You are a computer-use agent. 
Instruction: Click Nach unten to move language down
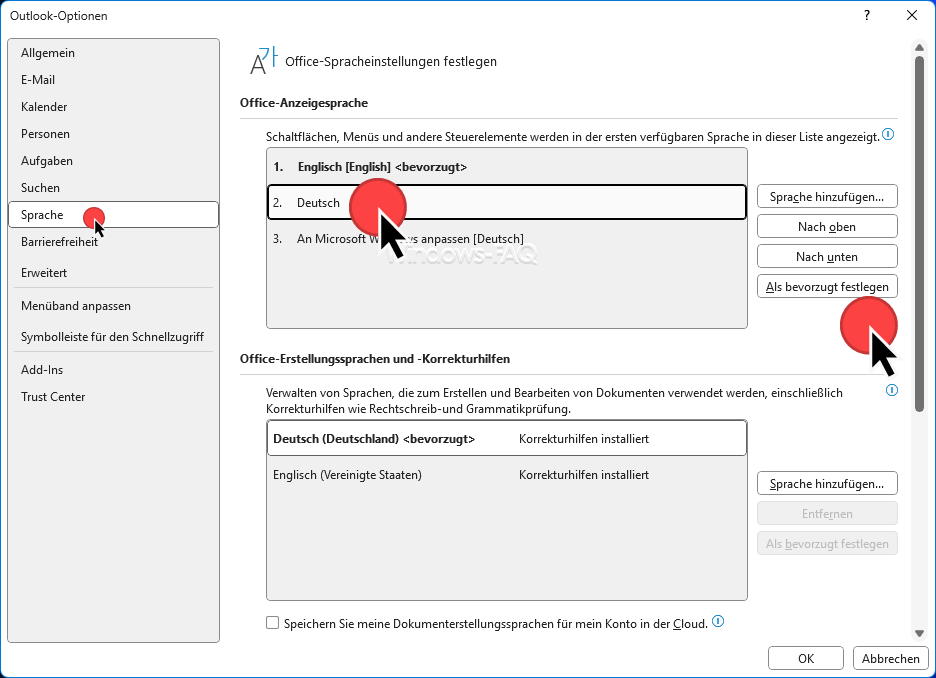tap(826, 257)
